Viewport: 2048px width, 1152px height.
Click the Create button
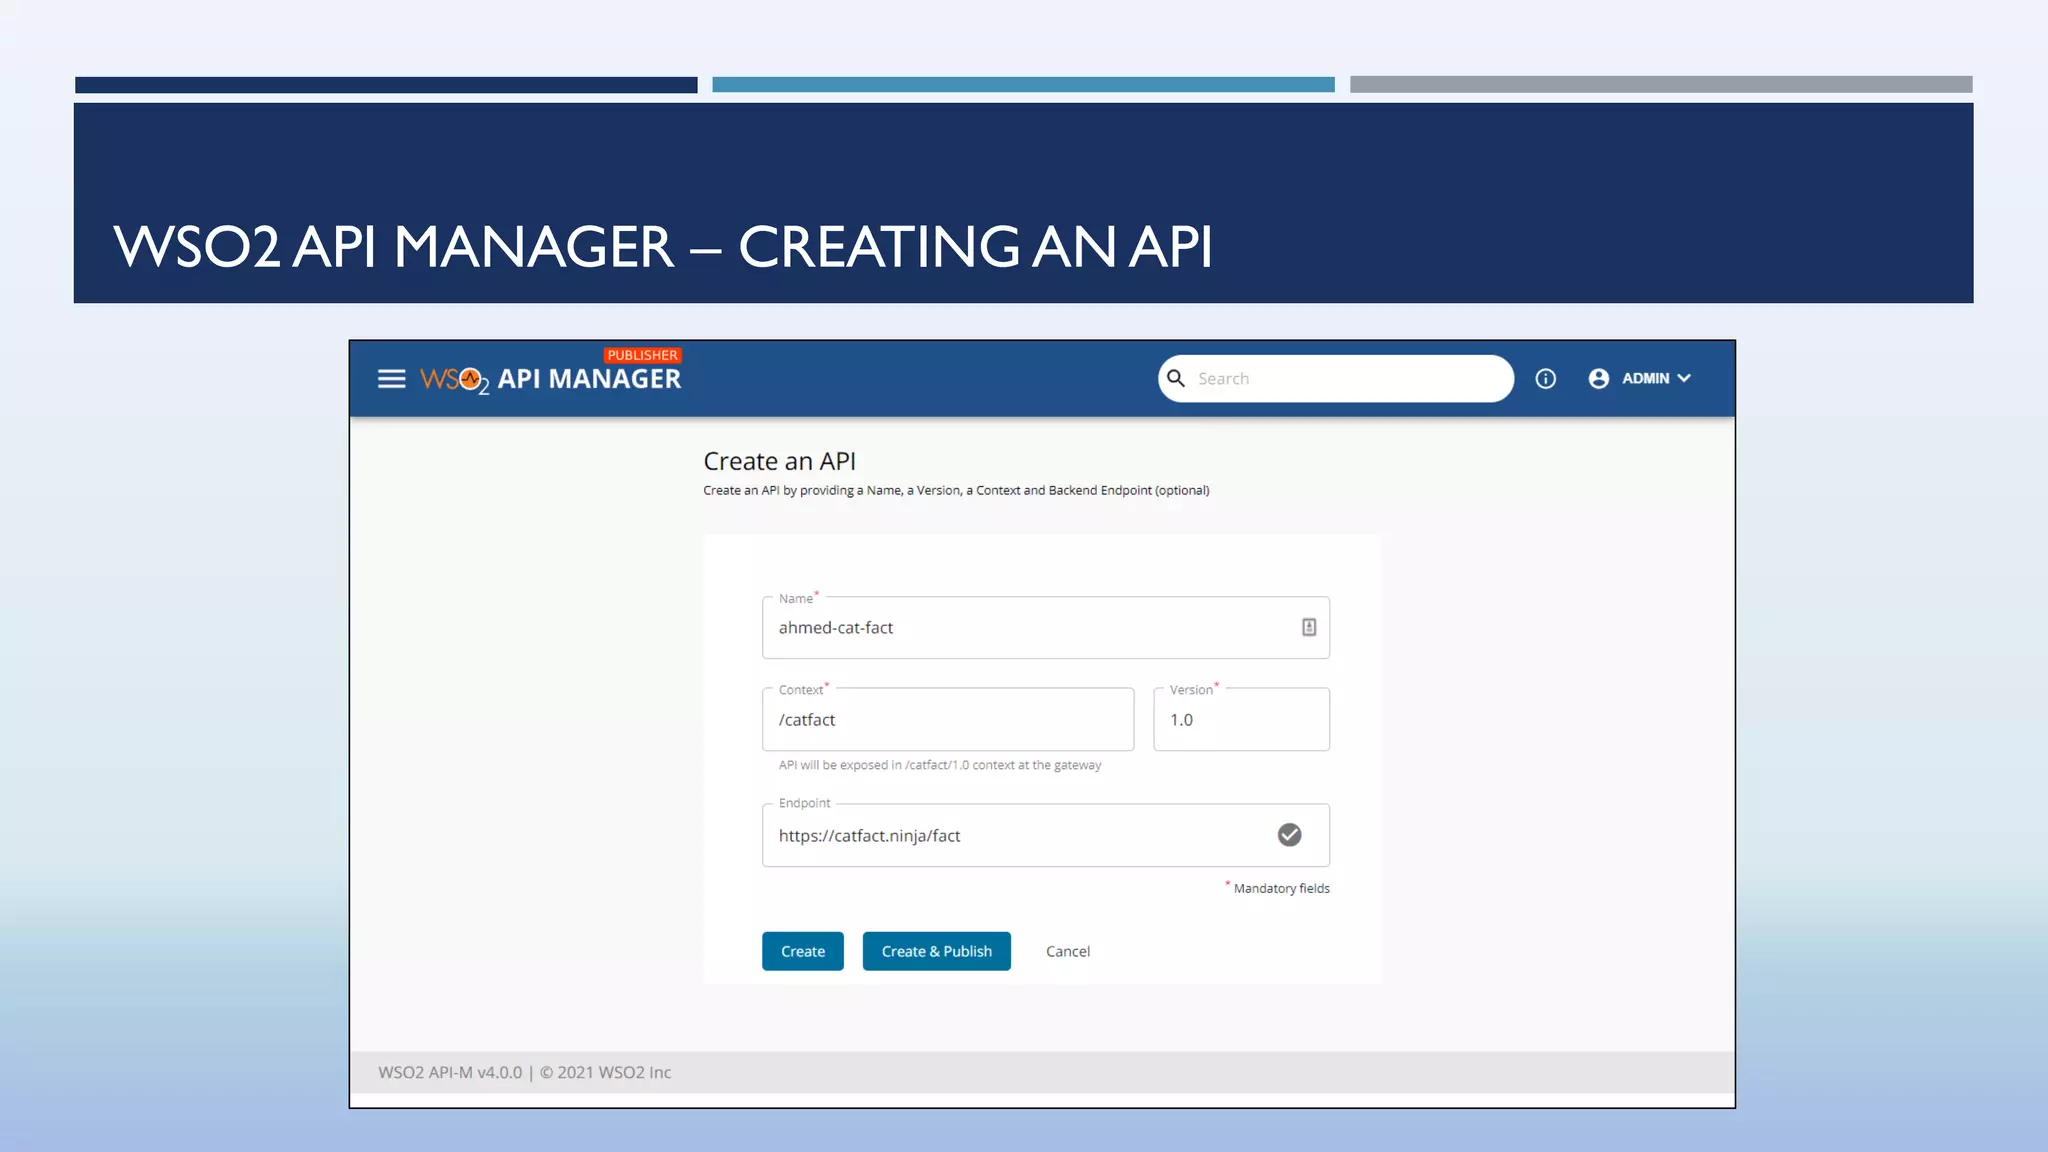pos(802,951)
